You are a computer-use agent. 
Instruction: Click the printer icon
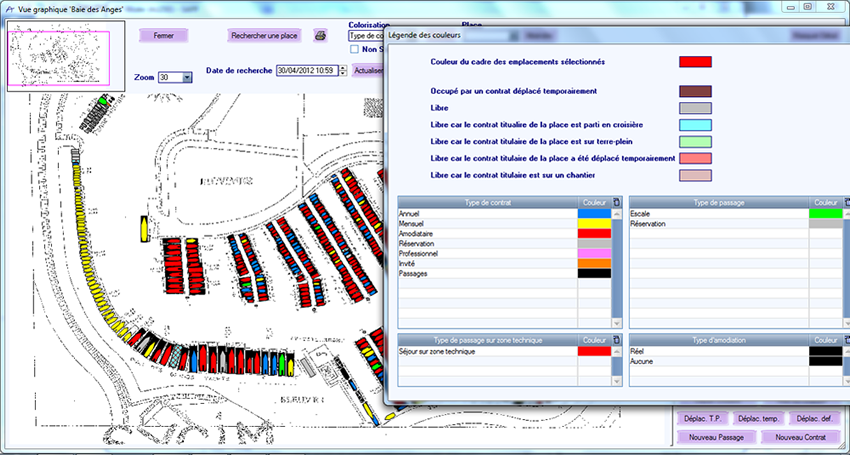point(321,36)
